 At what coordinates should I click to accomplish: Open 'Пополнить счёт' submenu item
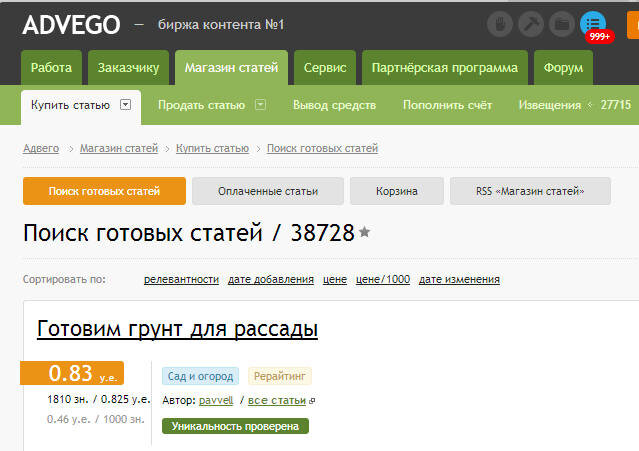click(447, 105)
